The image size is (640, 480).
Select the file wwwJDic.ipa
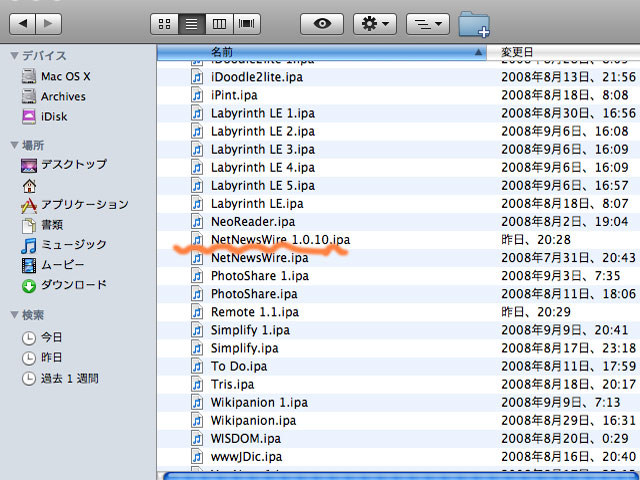point(246,456)
